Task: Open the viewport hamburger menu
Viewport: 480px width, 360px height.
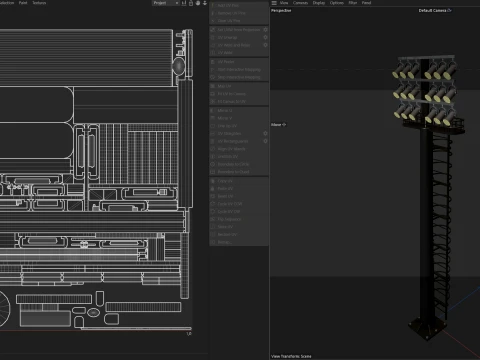Action: pyautogui.click(x=274, y=3)
